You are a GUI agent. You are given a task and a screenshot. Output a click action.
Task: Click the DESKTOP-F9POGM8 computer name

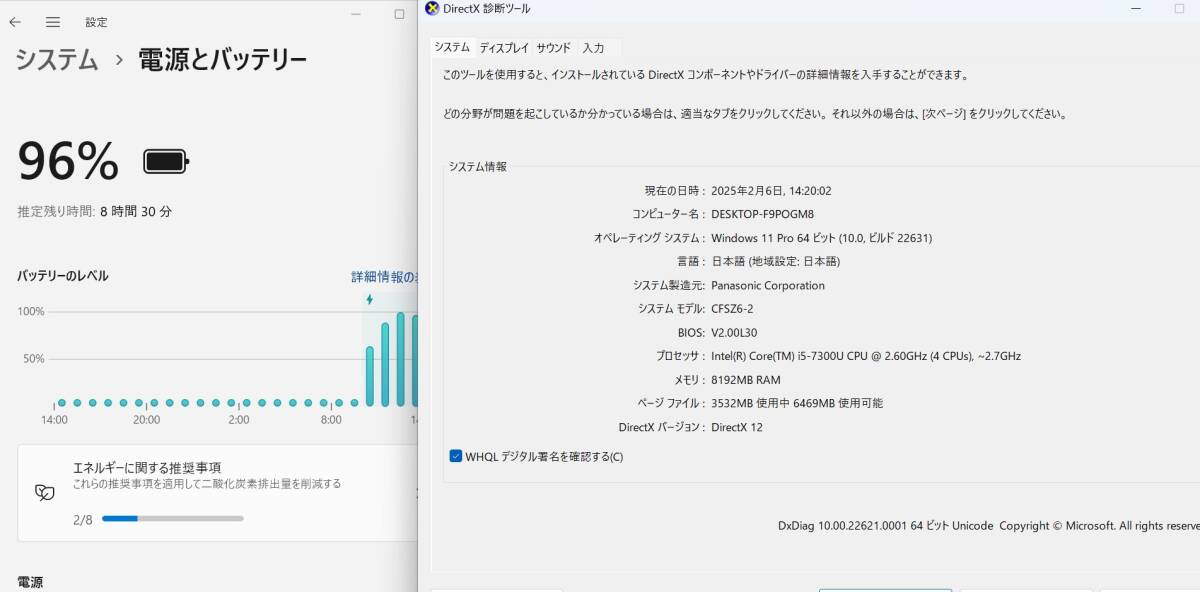point(762,214)
